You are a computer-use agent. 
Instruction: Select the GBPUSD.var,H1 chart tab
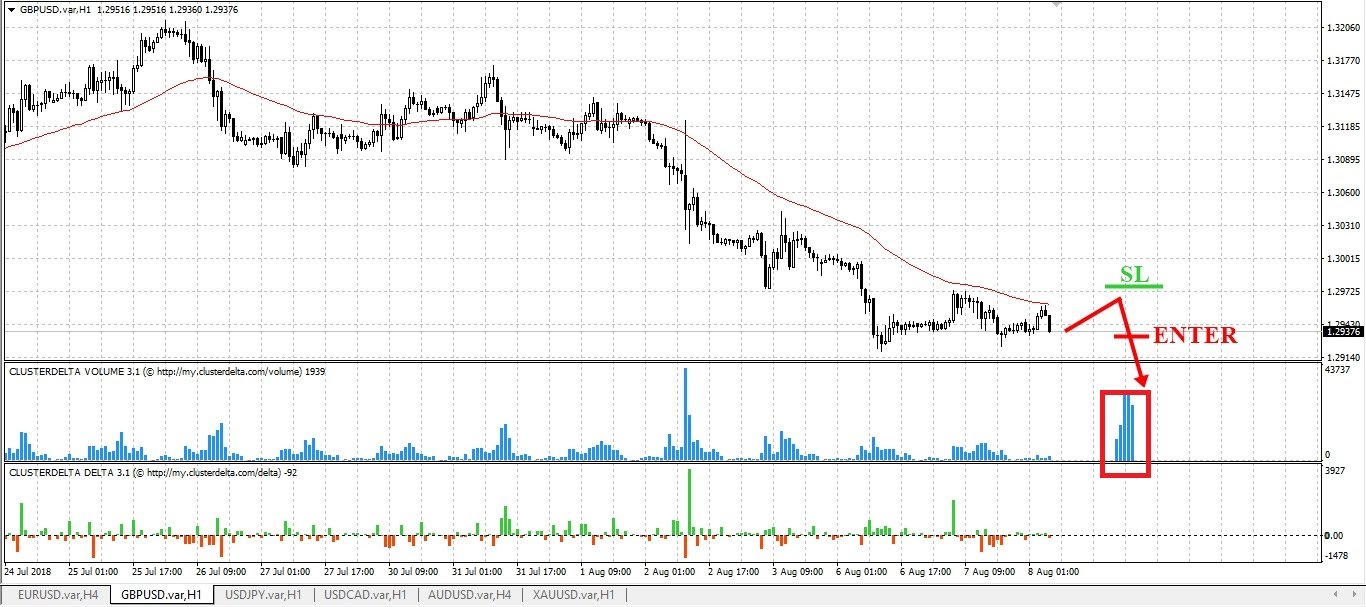tap(161, 594)
